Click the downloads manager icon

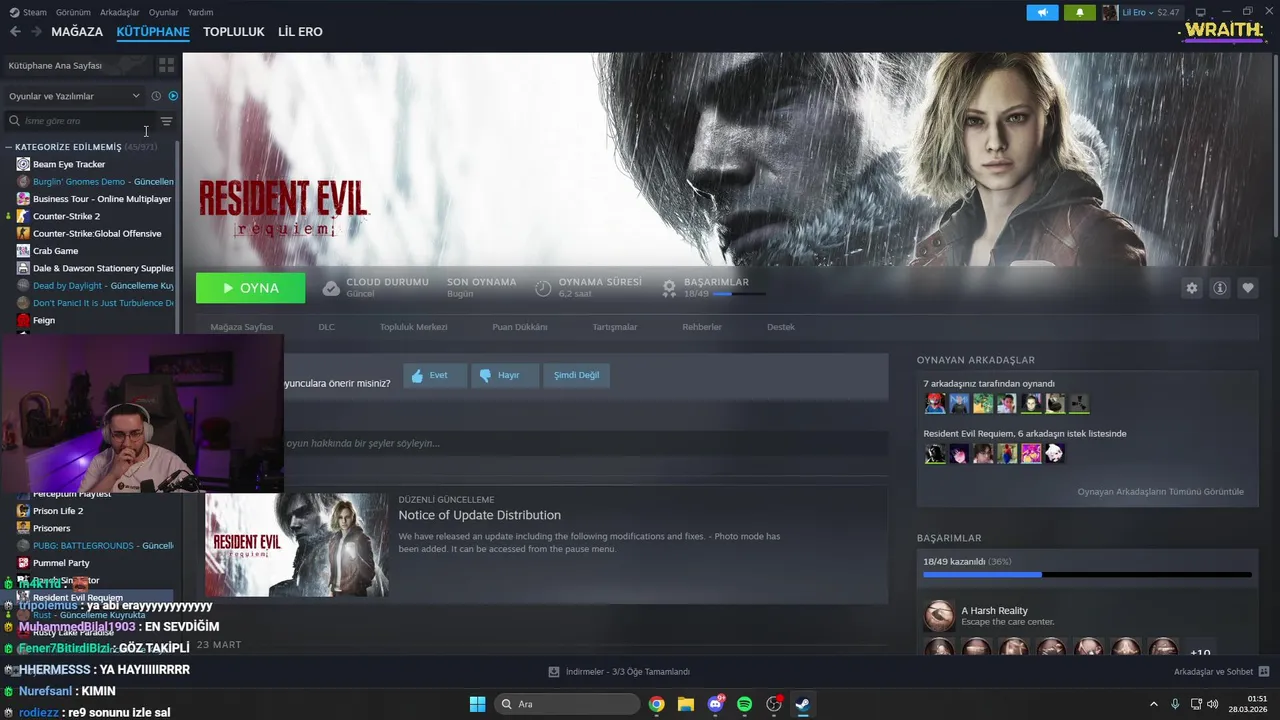[x=554, y=672]
